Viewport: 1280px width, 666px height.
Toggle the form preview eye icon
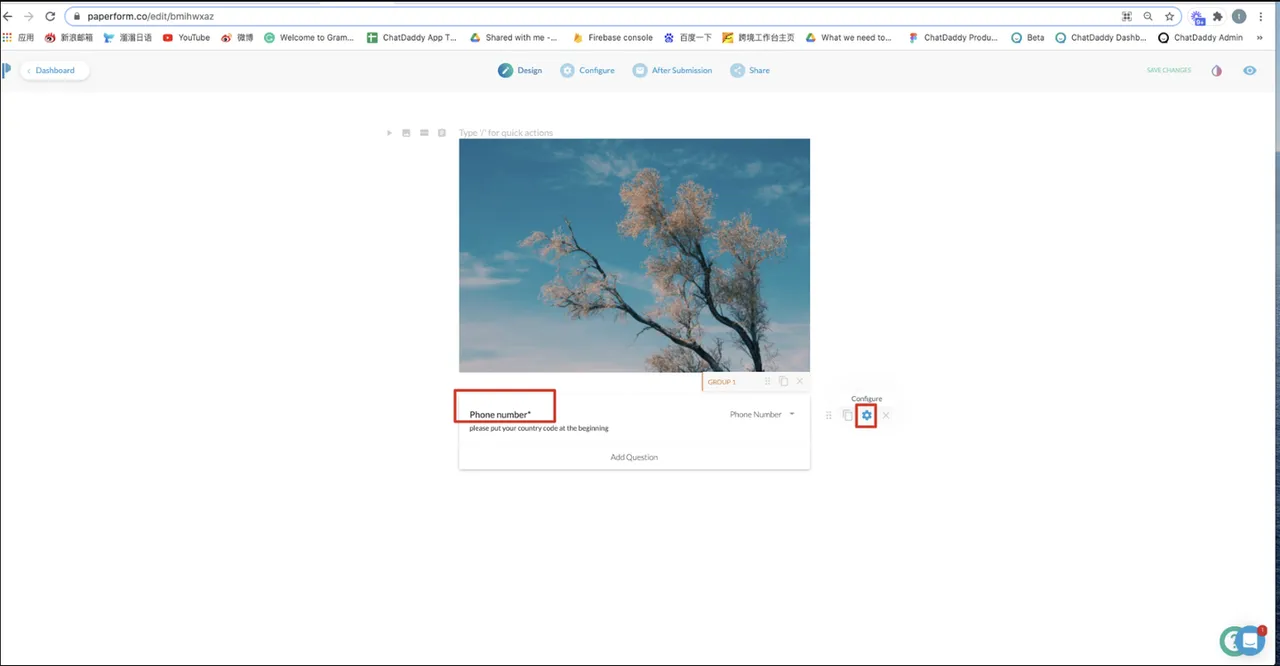point(1249,71)
